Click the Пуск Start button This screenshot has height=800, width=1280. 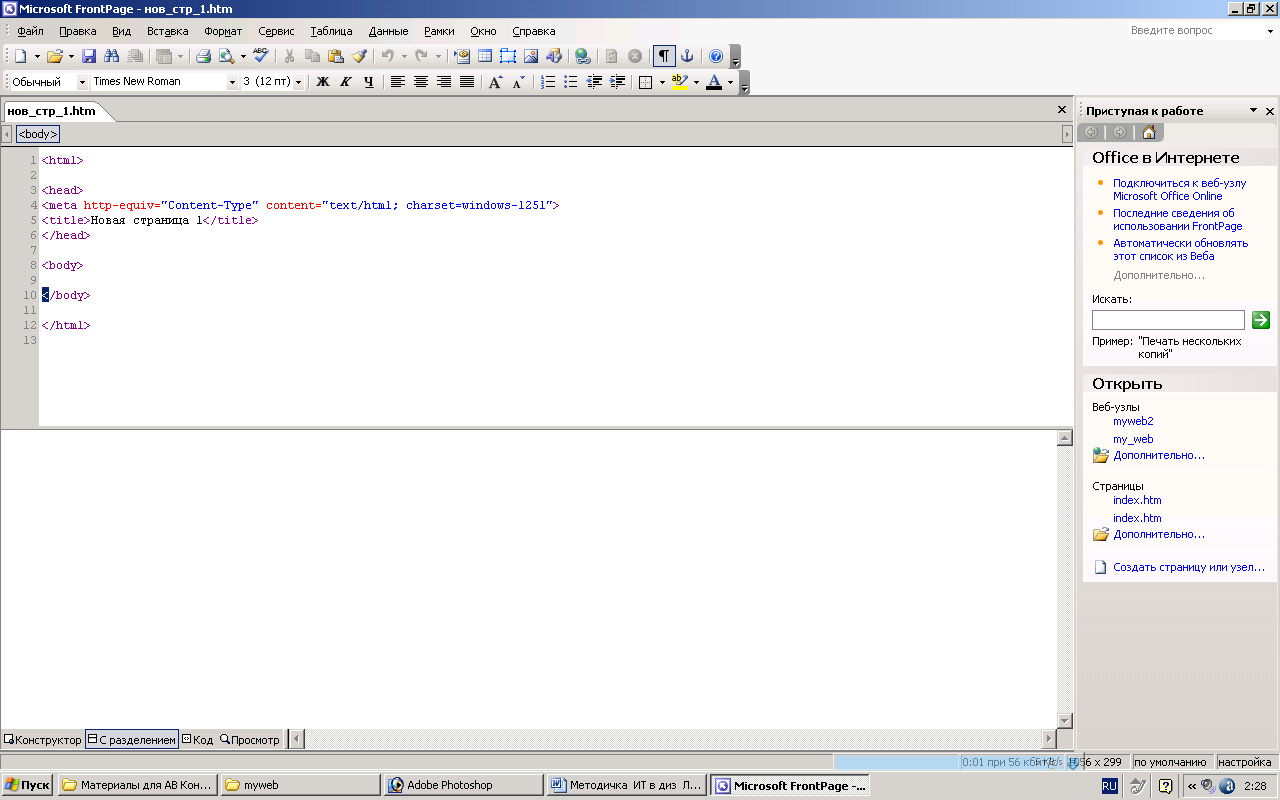pyautogui.click(x=28, y=785)
